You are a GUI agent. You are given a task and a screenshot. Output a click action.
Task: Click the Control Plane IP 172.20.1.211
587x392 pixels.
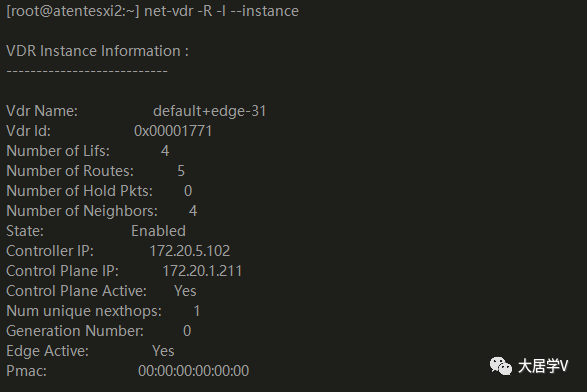[x=202, y=271]
